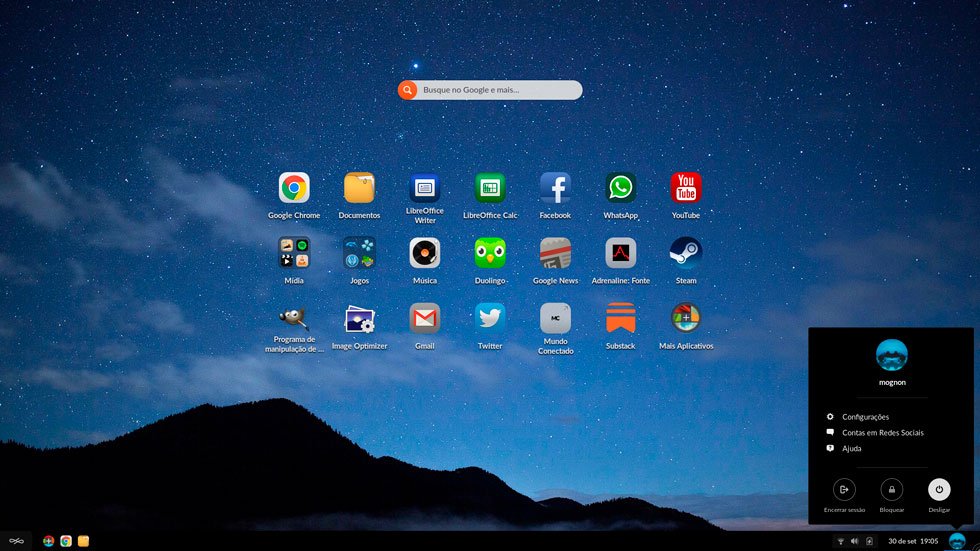Launch LibreOffice Writer

(x=424, y=188)
